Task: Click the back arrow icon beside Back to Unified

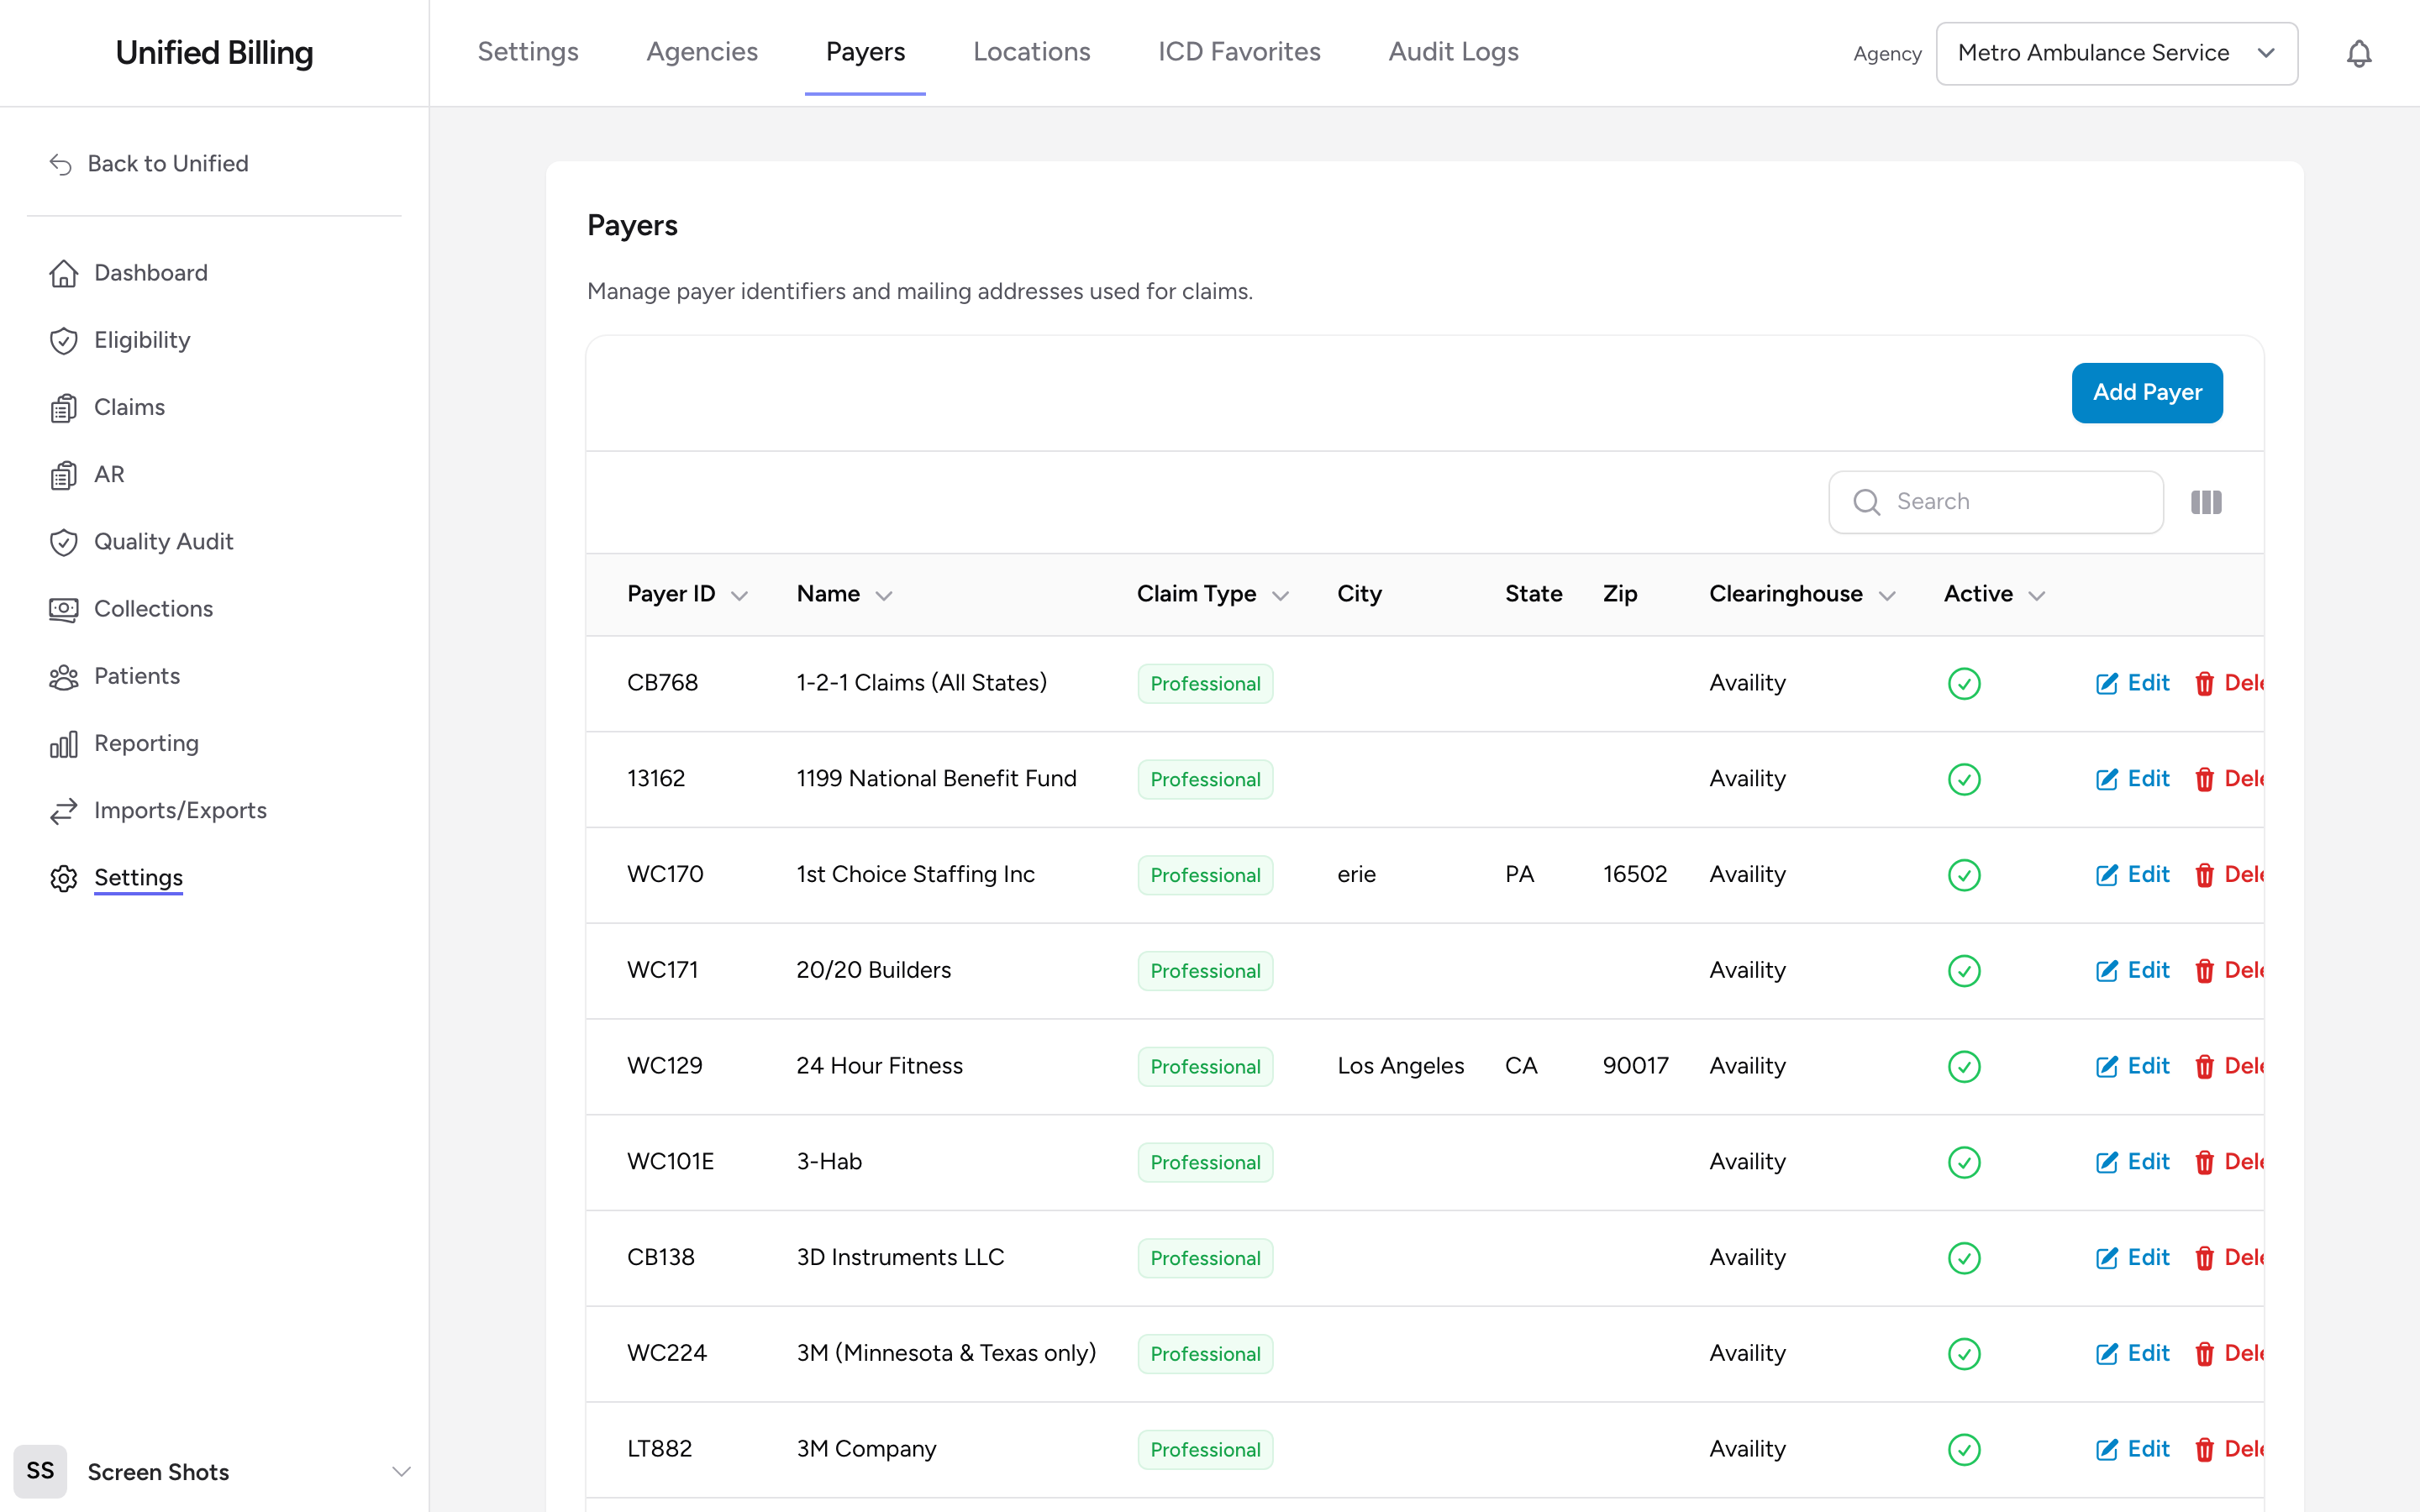Action: (61, 164)
